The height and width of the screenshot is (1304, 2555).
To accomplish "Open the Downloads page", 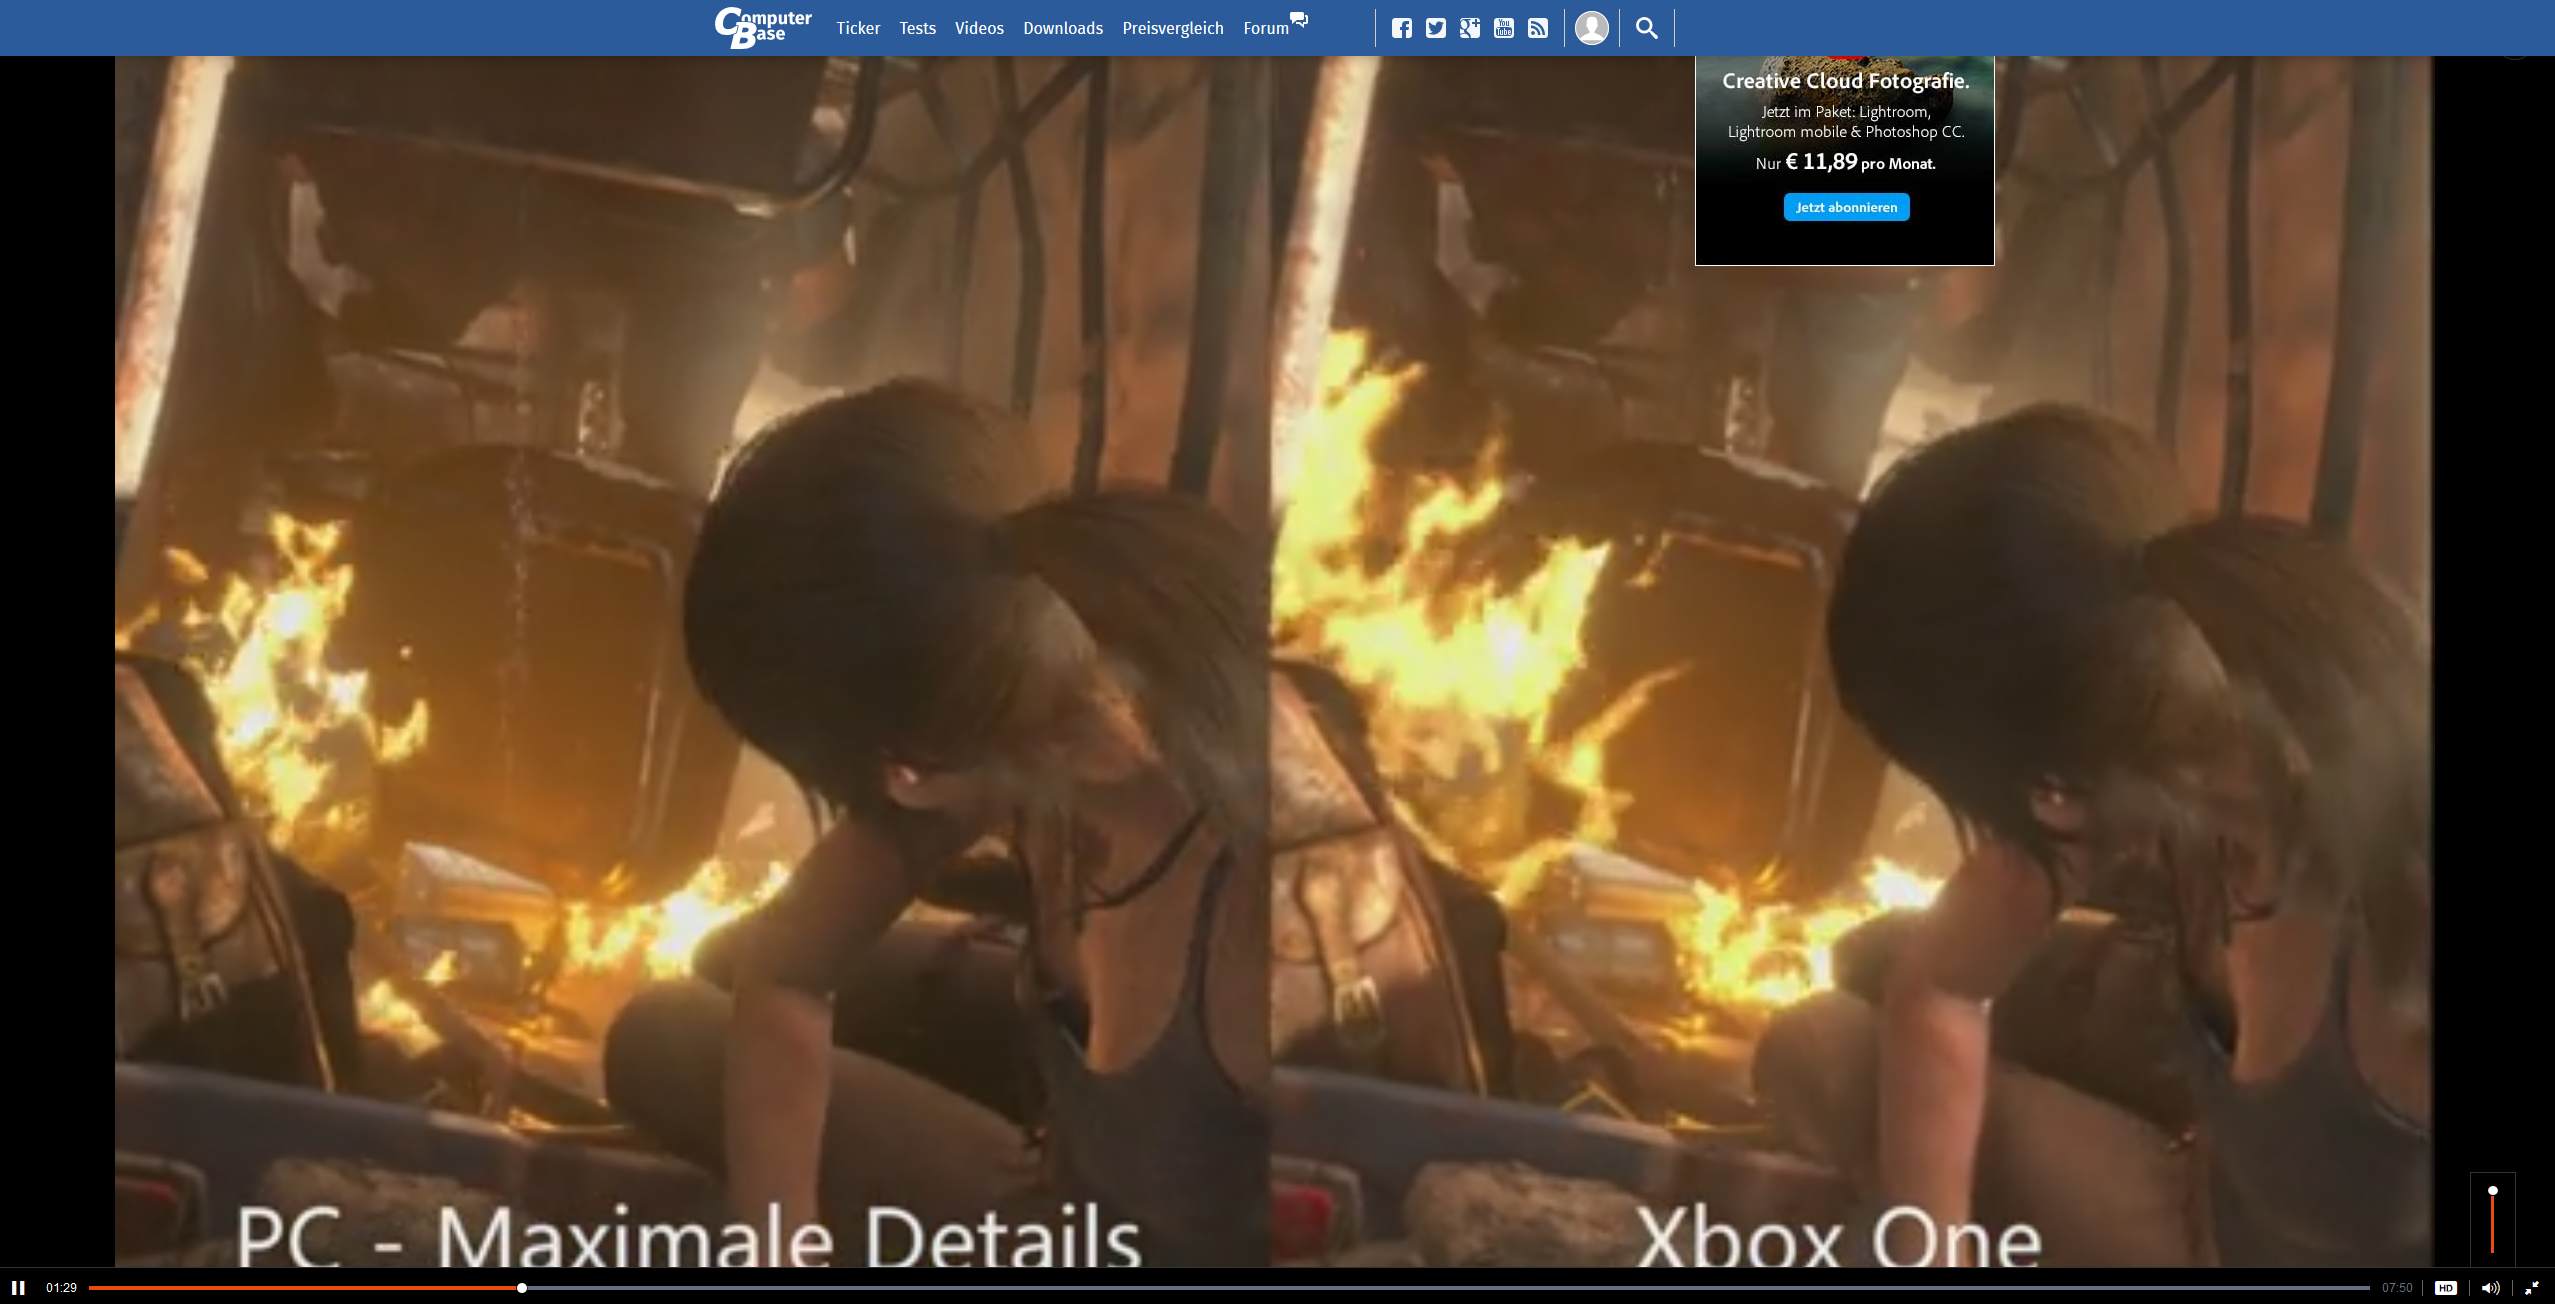I will [1062, 28].
